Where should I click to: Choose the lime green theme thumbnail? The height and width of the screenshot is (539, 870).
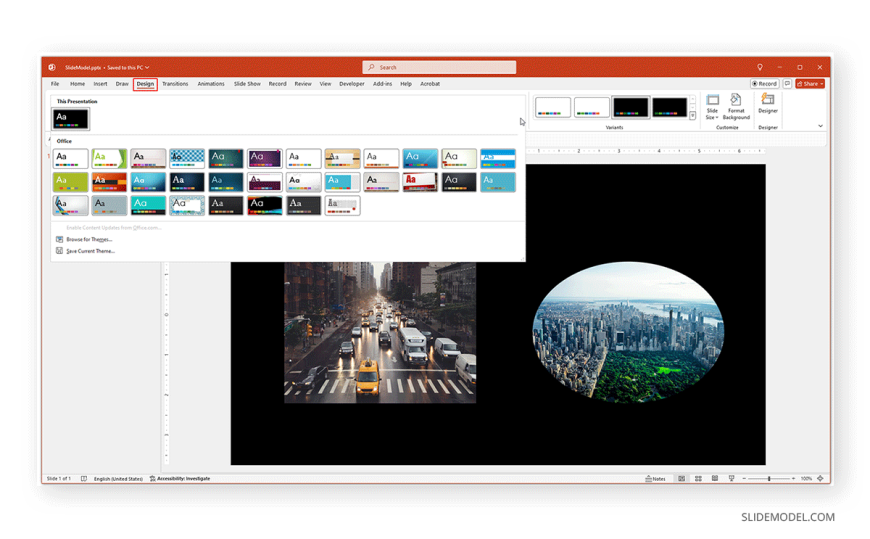[70, 182]
